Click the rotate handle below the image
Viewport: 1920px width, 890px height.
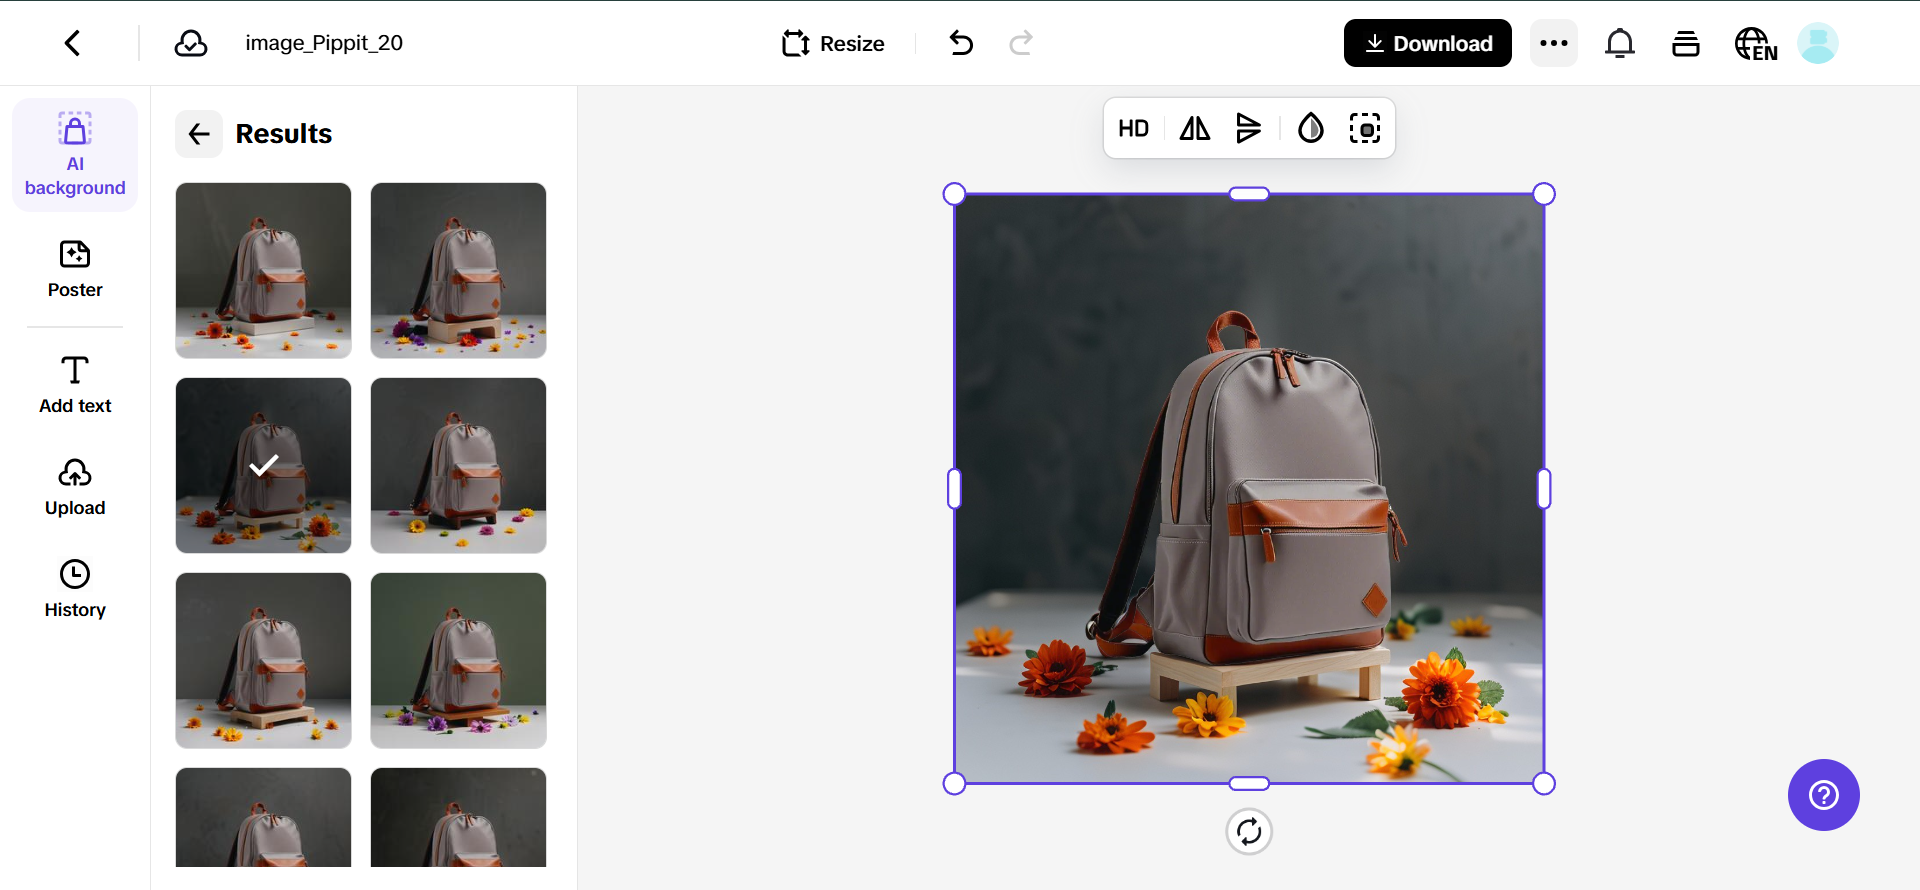1249,831
